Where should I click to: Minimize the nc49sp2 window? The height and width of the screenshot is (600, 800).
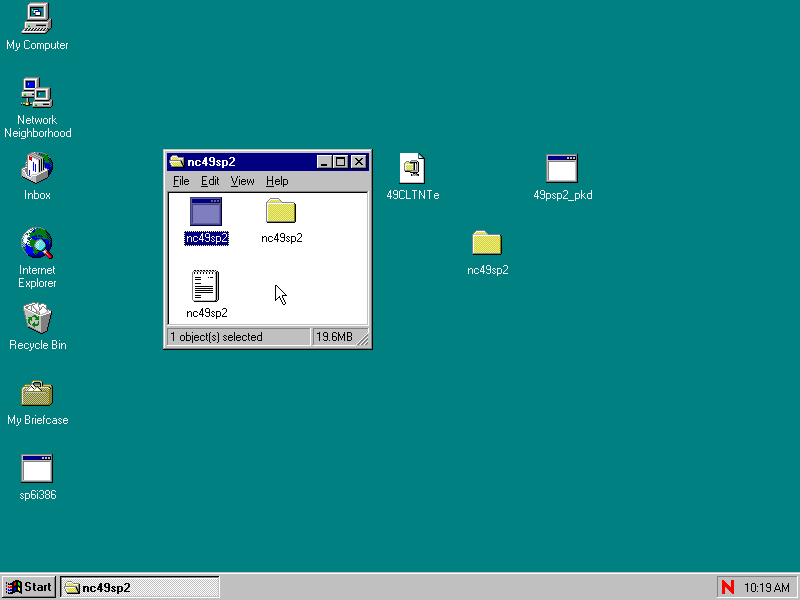[x=324, y=162]
